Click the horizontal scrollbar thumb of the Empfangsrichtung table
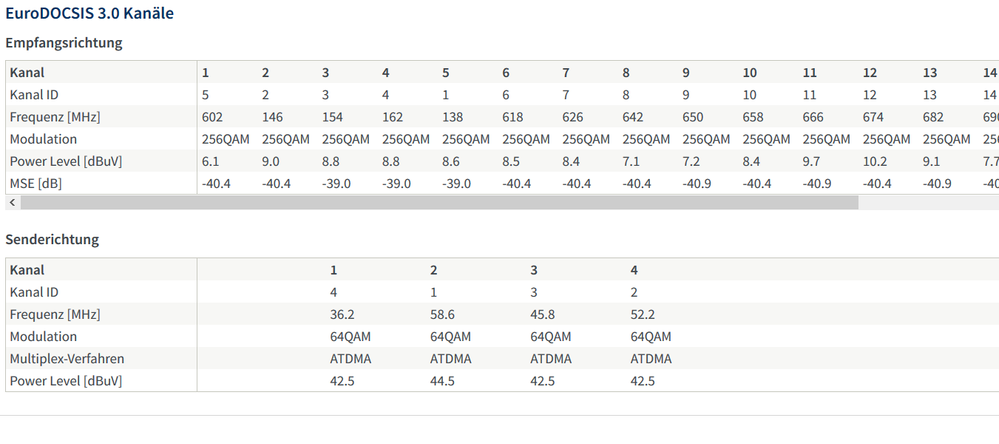 (x=438, y=202)
